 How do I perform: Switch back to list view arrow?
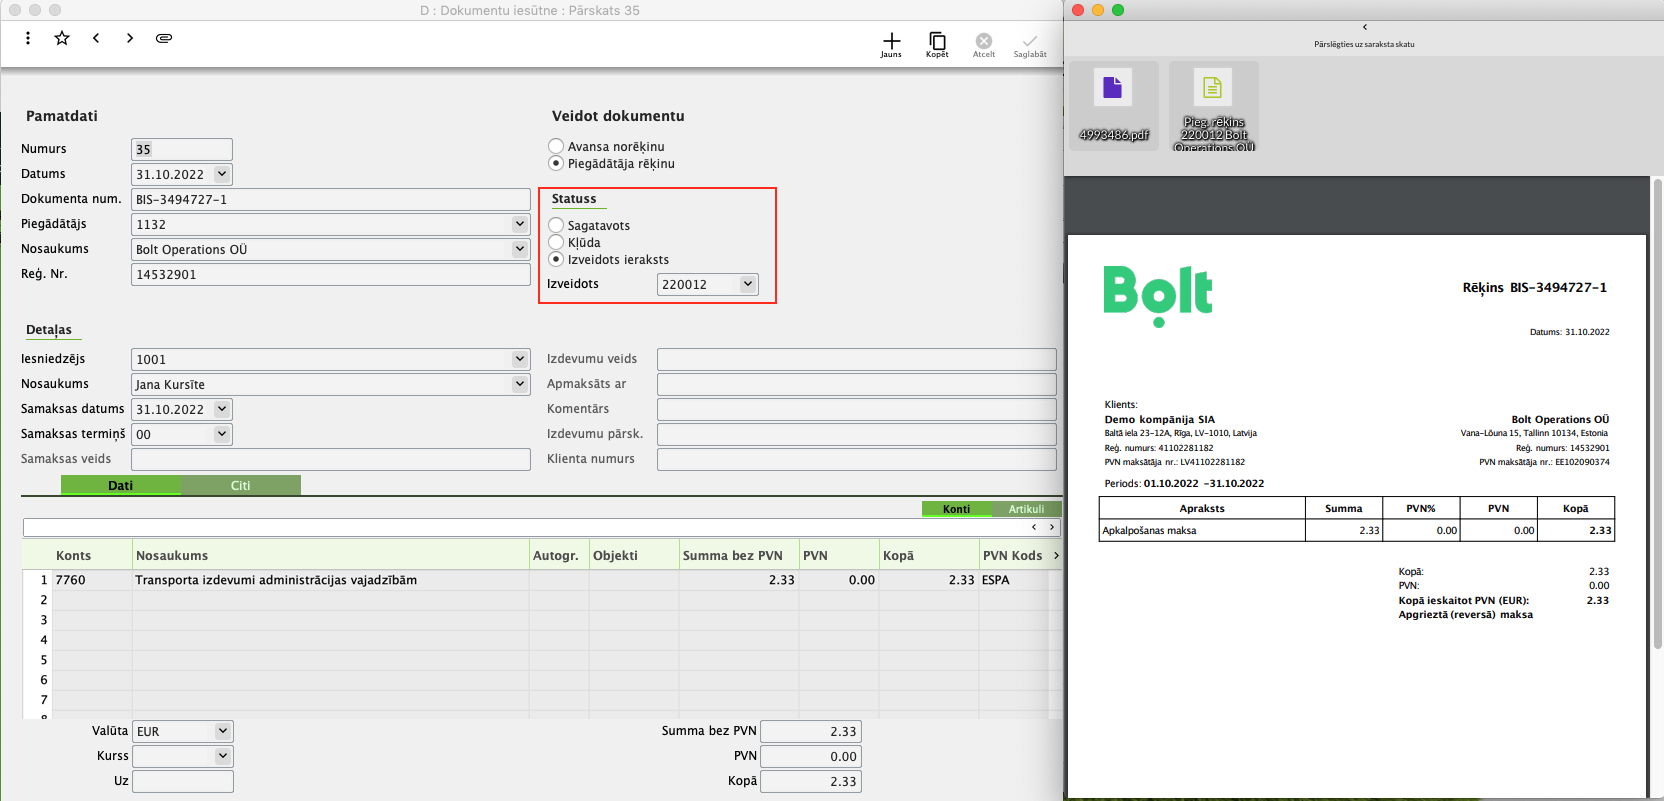point(1364,27)
